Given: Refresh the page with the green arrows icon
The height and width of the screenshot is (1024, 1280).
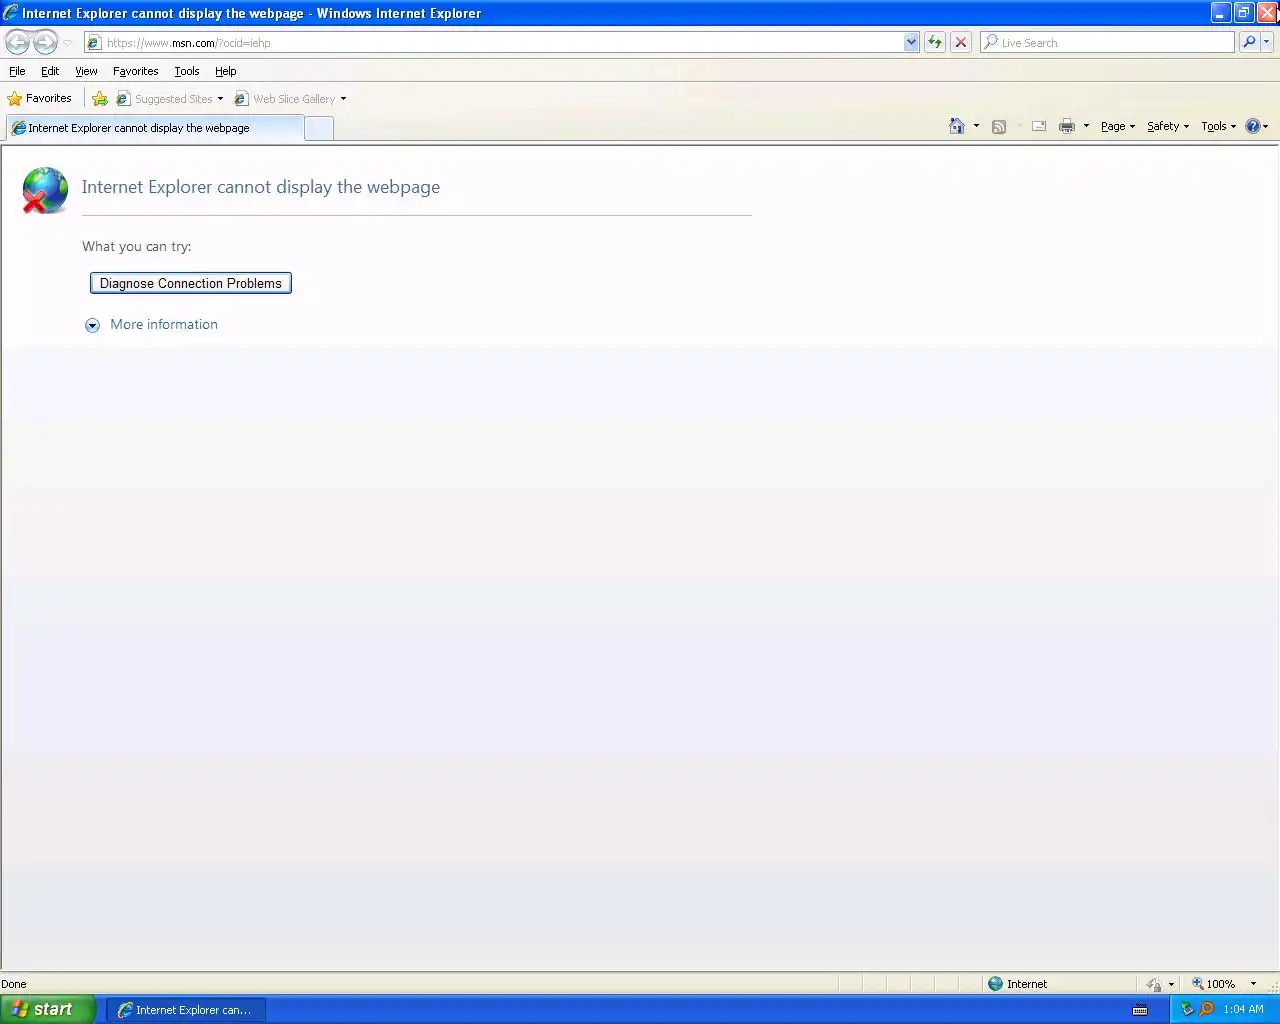Looking at the screenshot, I should click(935, 42).
